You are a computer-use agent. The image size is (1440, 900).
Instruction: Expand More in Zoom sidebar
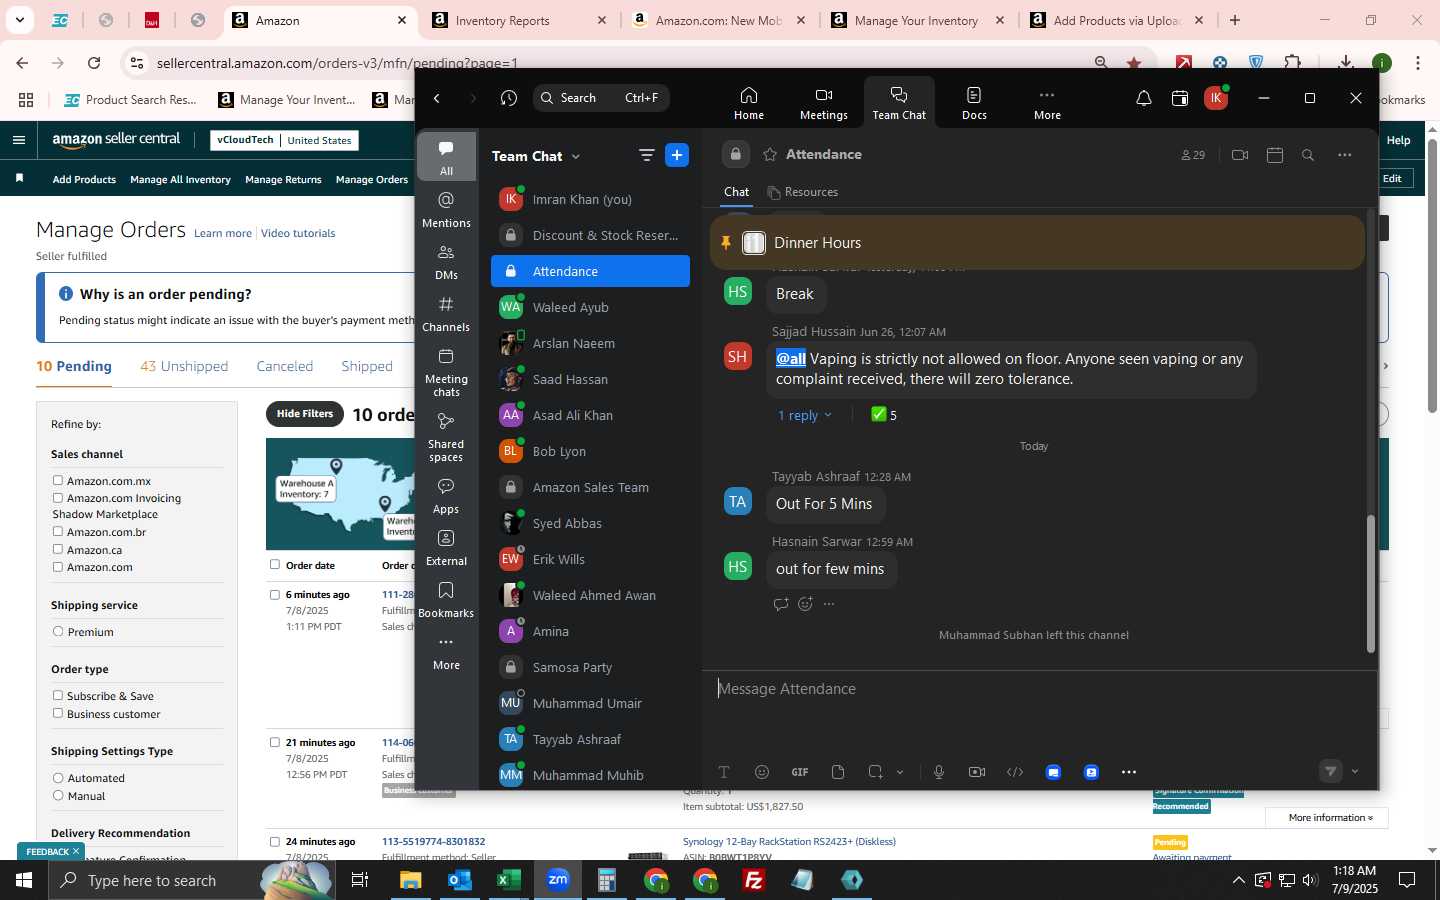pyautogui.click(x=446, y=652)
